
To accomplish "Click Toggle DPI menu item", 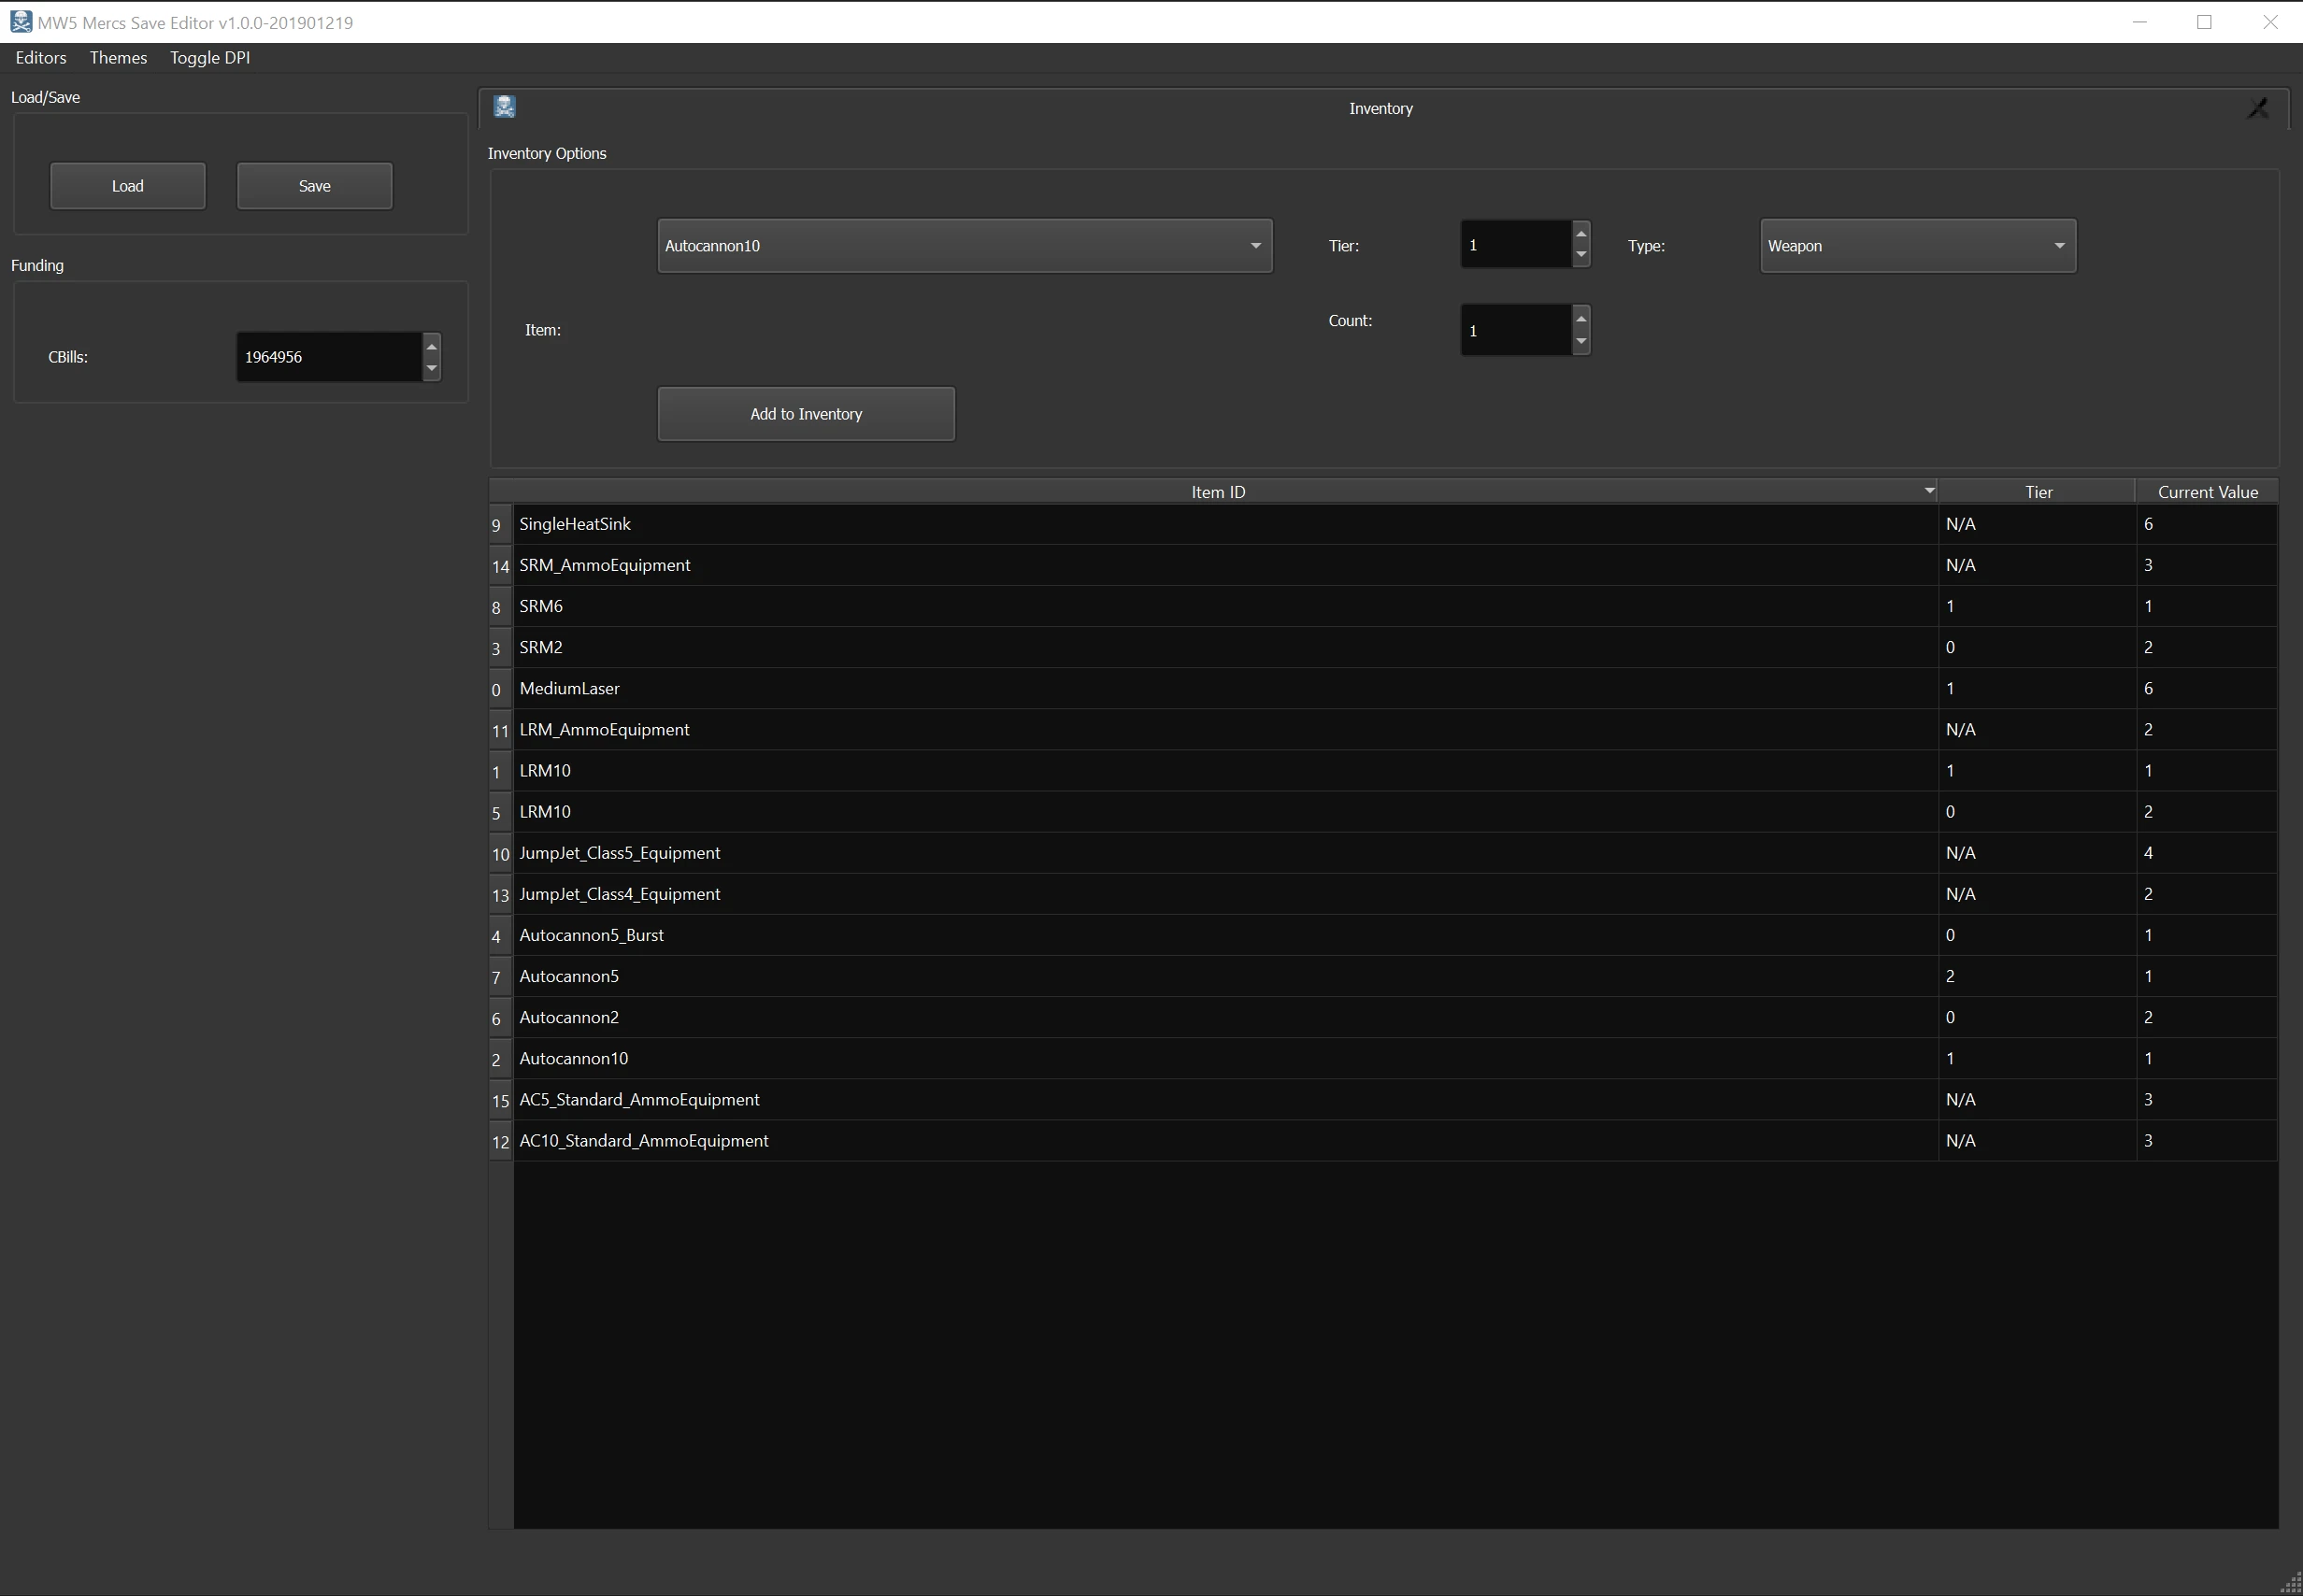I will pos(210,58).
